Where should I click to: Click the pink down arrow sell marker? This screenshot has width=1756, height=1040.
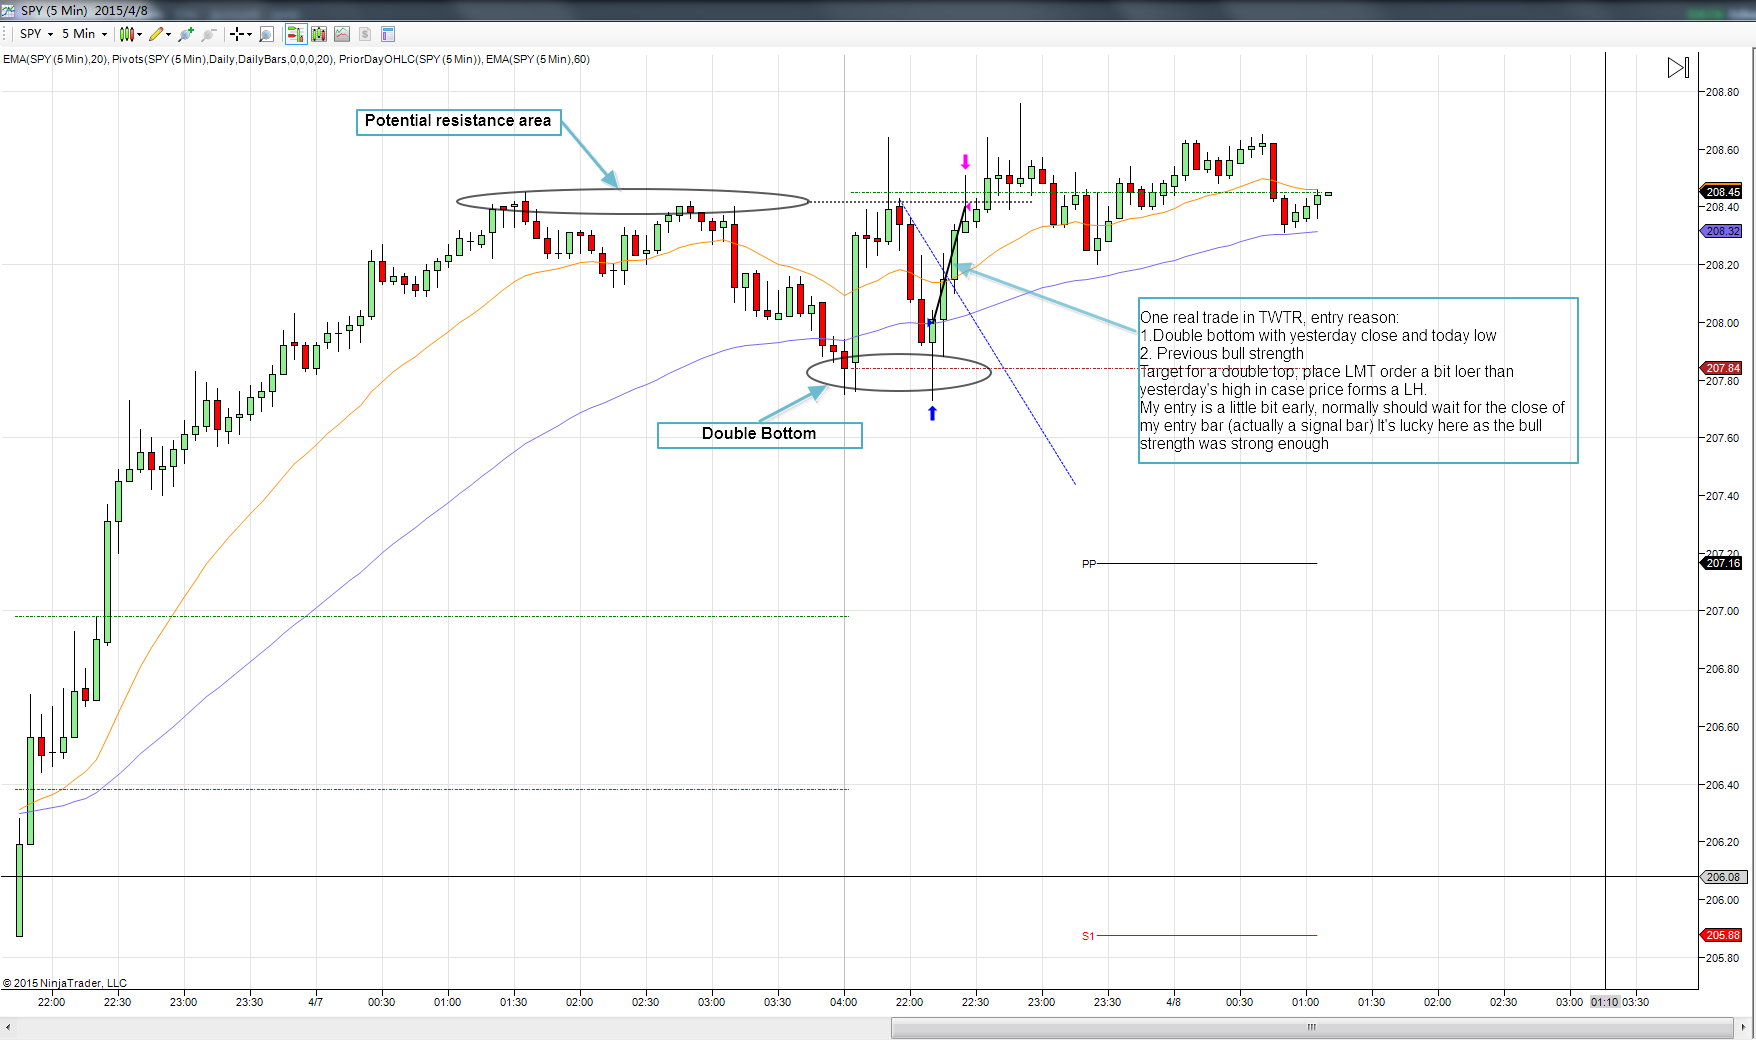tap(965, 162)
